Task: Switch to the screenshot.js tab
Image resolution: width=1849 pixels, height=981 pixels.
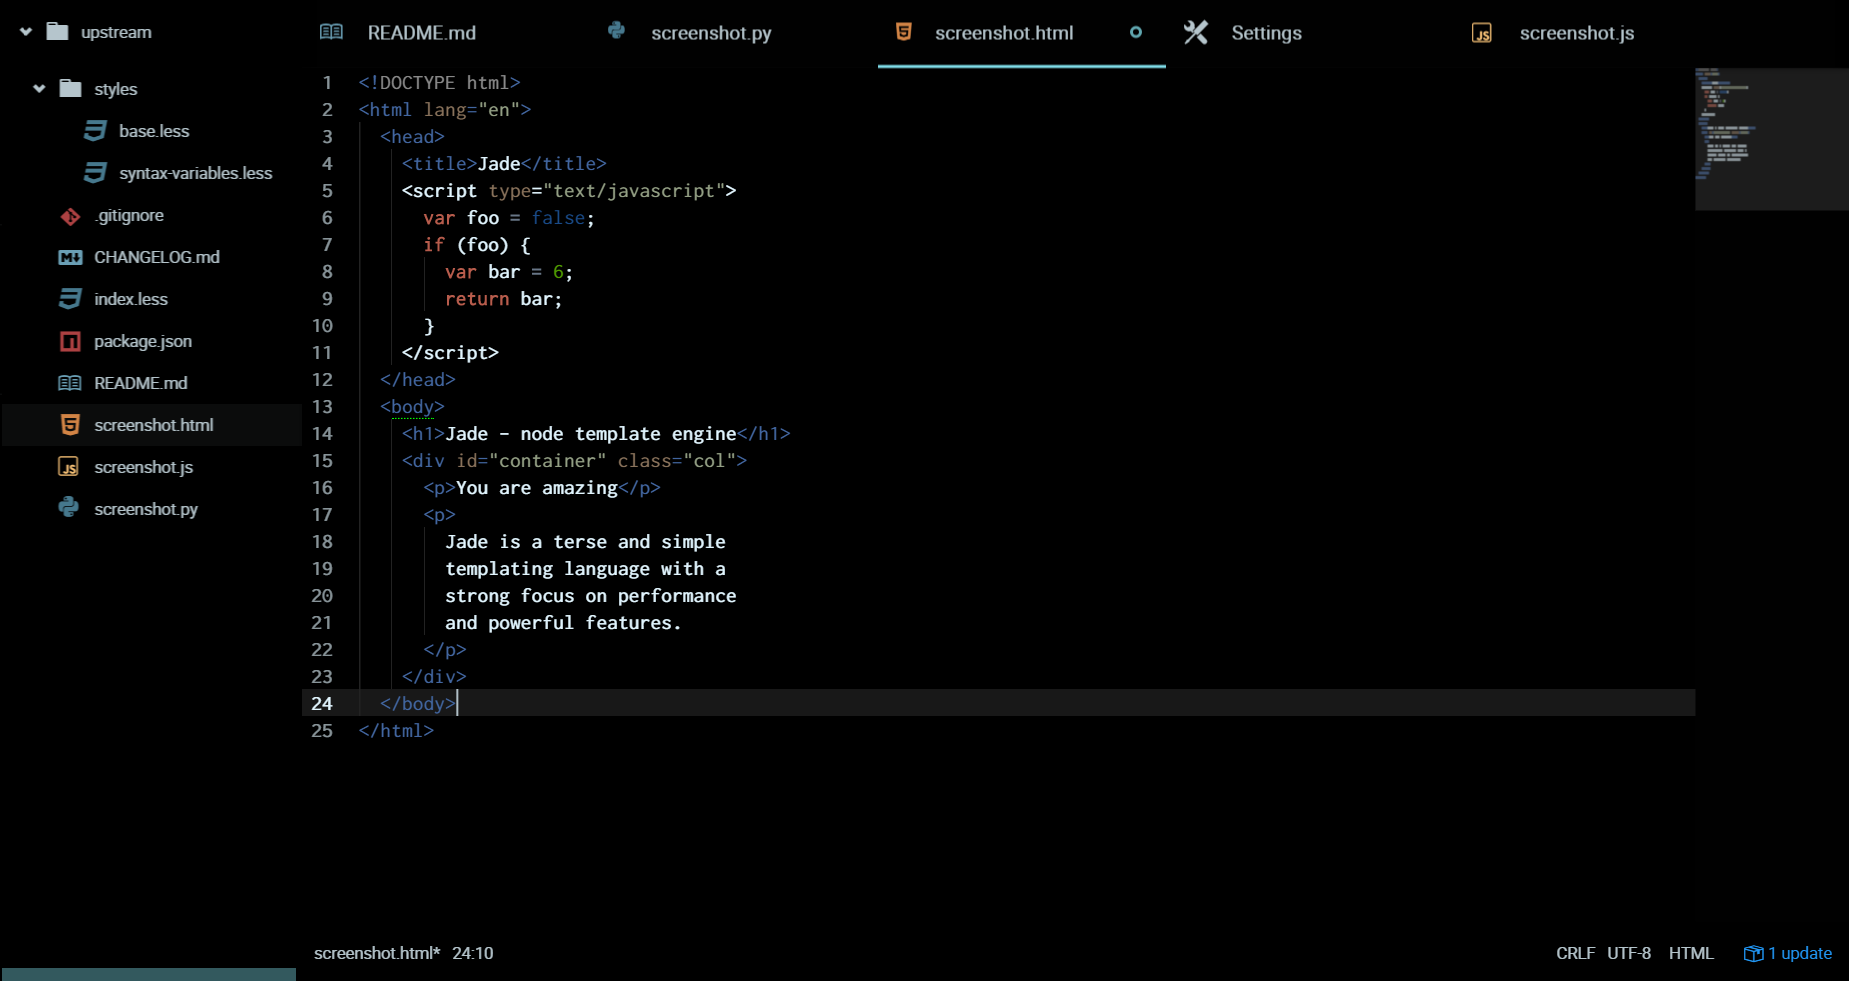Action: point(1577,33)
